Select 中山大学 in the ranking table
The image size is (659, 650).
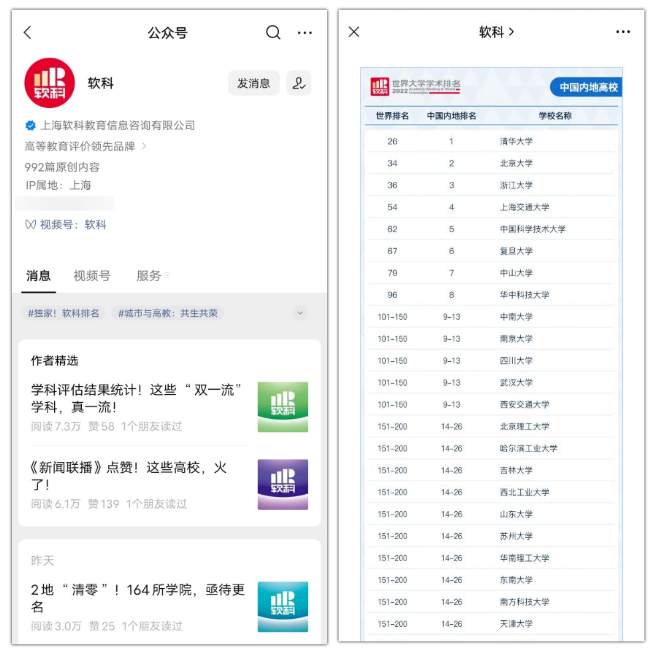tap(516, 273)
